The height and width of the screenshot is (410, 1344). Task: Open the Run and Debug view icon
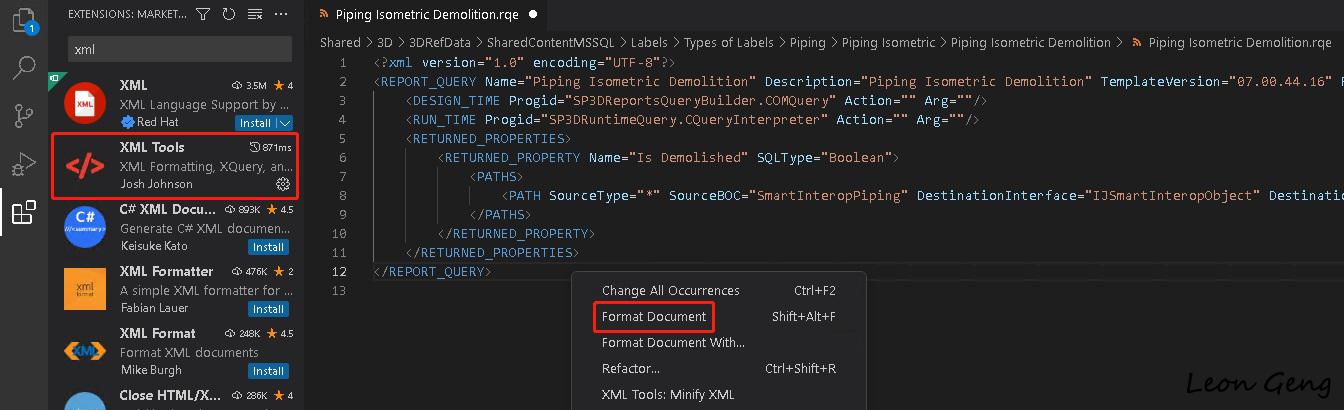[x=24, y=163]
